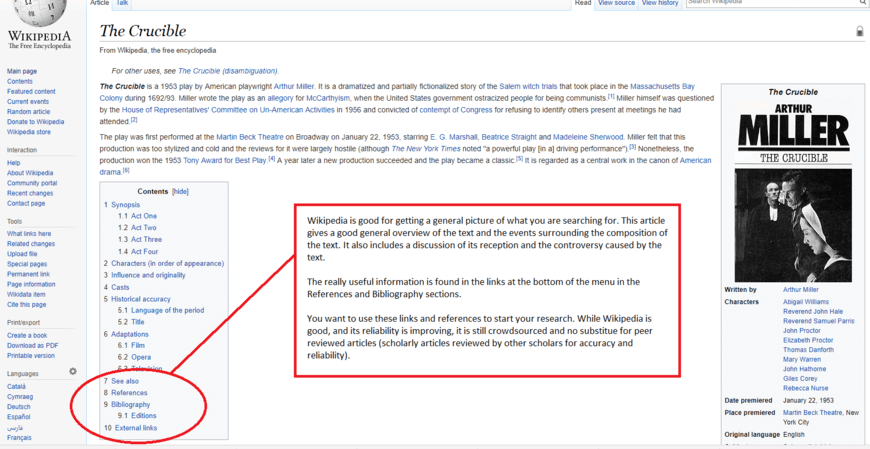Open contempt of Congress link
Screen dimensions: 870x449
click(x=456, y=110)
